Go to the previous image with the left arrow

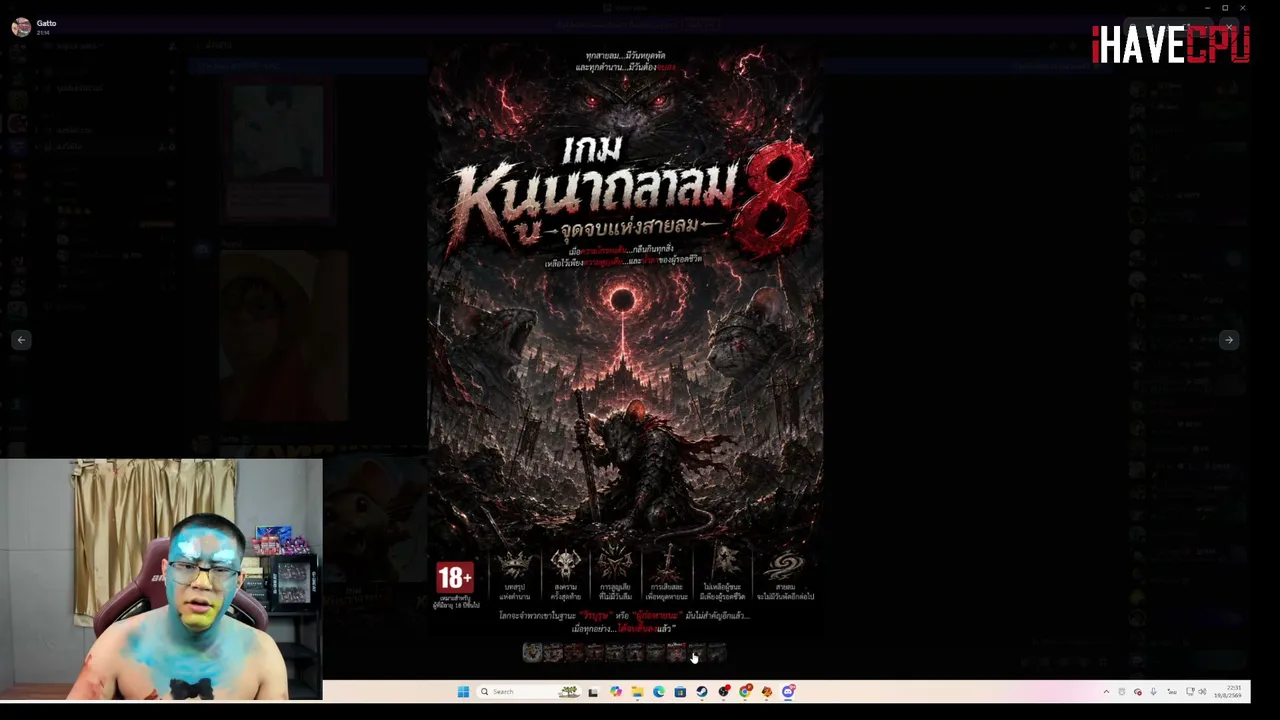point(21,340)
